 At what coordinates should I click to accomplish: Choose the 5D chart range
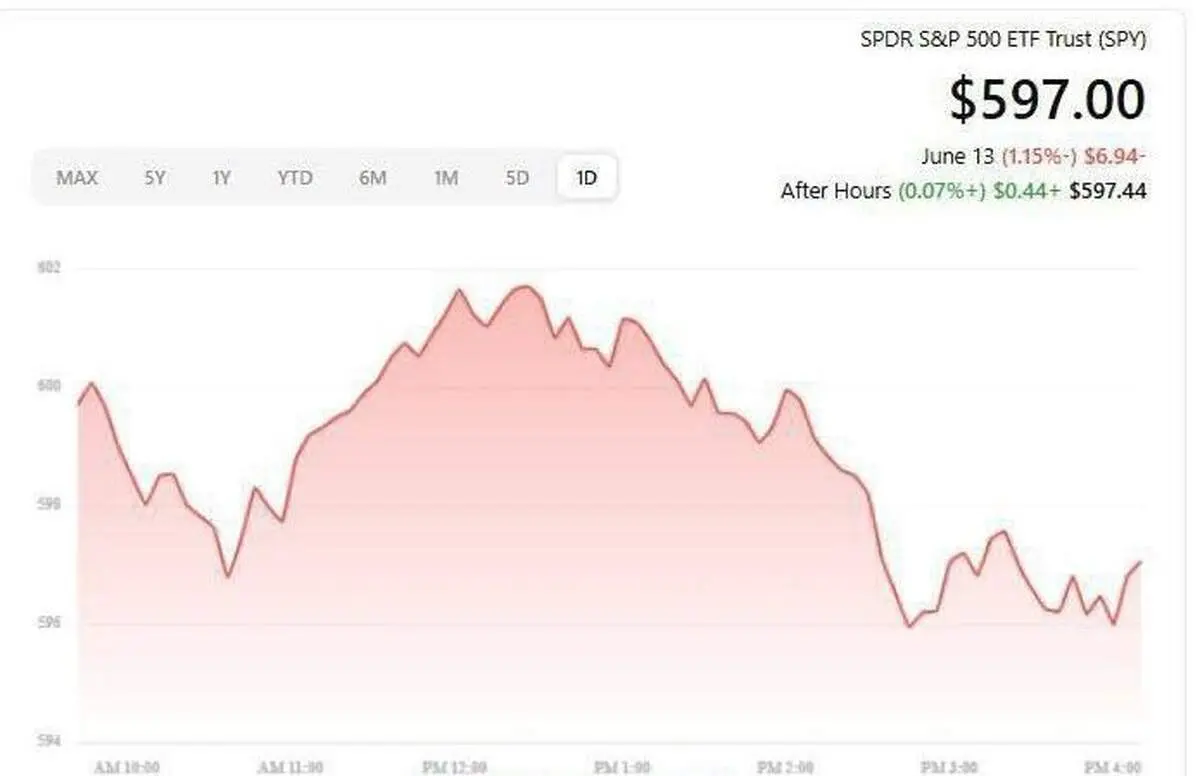click(516, 178)
